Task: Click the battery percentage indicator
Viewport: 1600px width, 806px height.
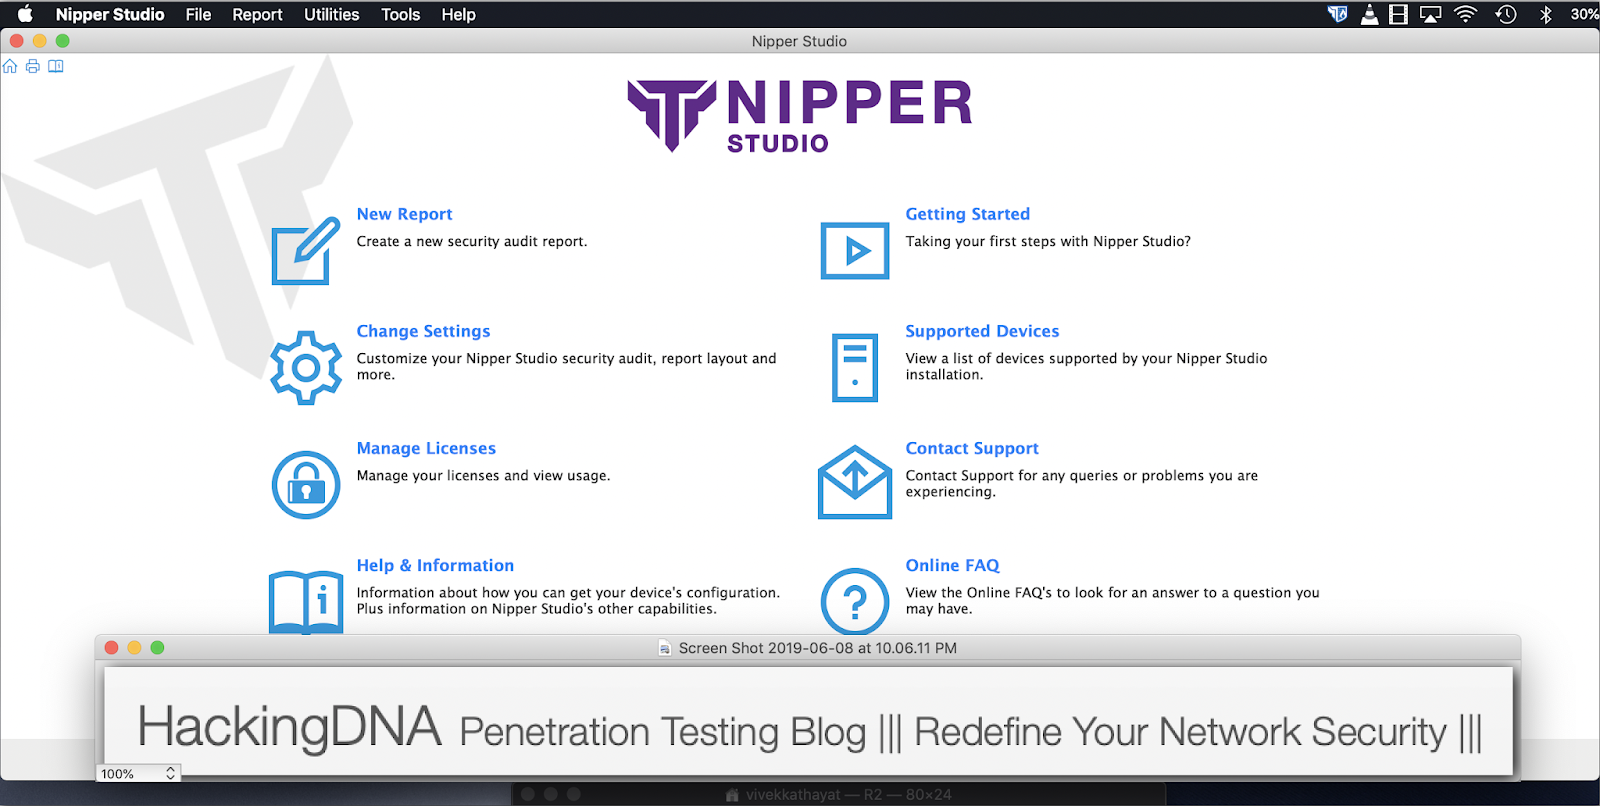Action: (x=1584, y=14)
